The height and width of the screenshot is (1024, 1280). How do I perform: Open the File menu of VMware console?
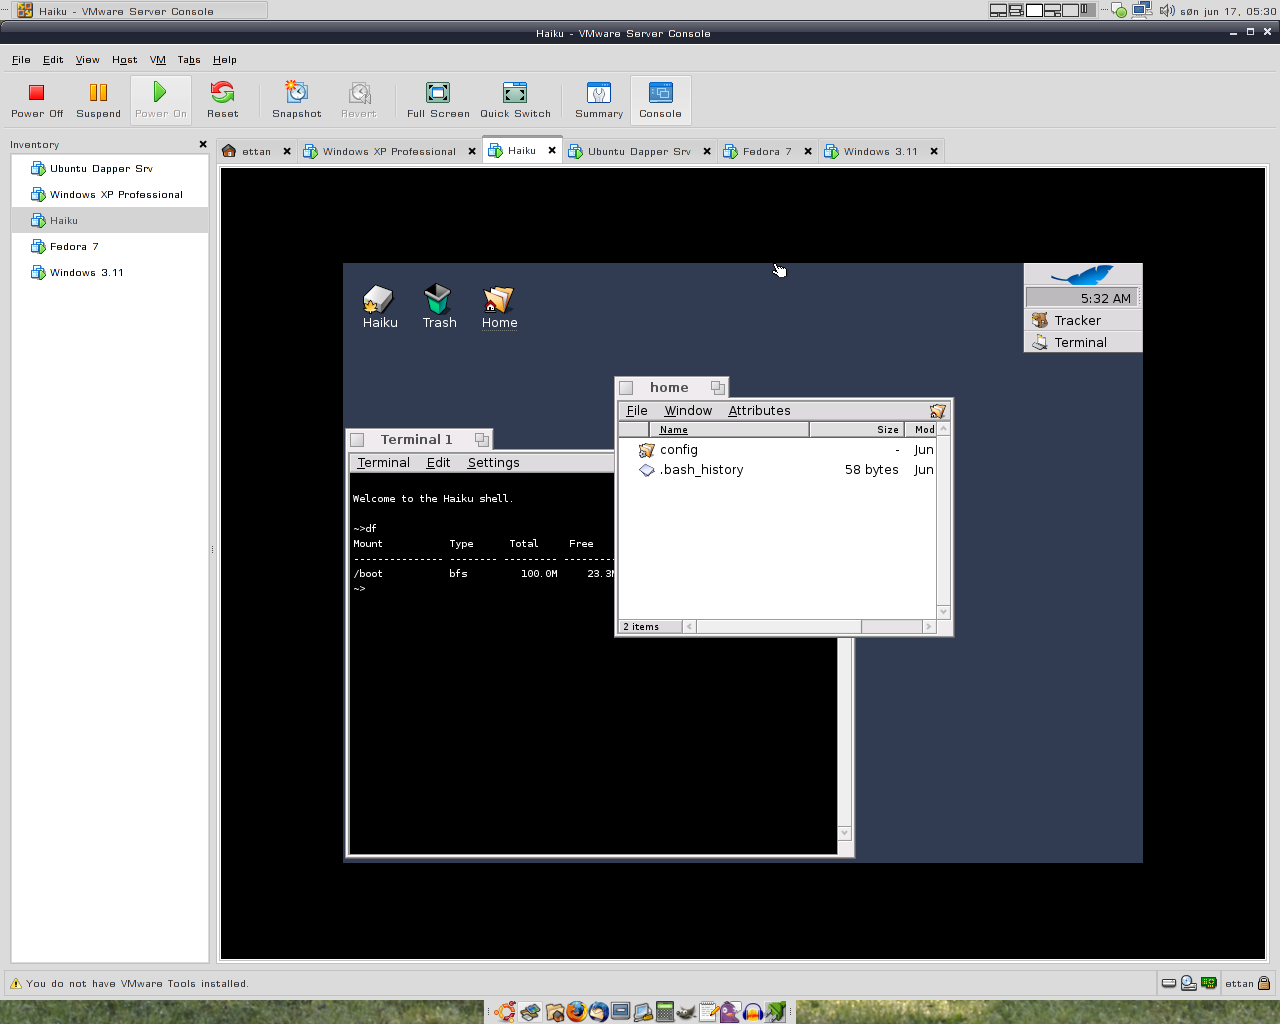tap(21, 60)
